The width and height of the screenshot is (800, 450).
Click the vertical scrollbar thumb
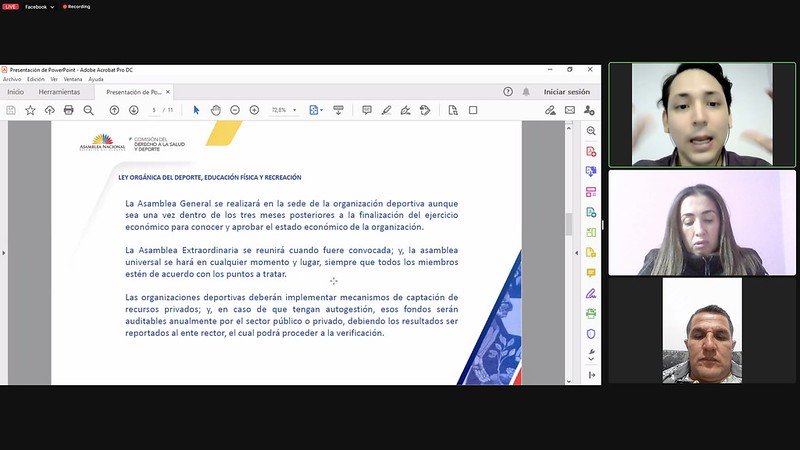click(569, 224)
